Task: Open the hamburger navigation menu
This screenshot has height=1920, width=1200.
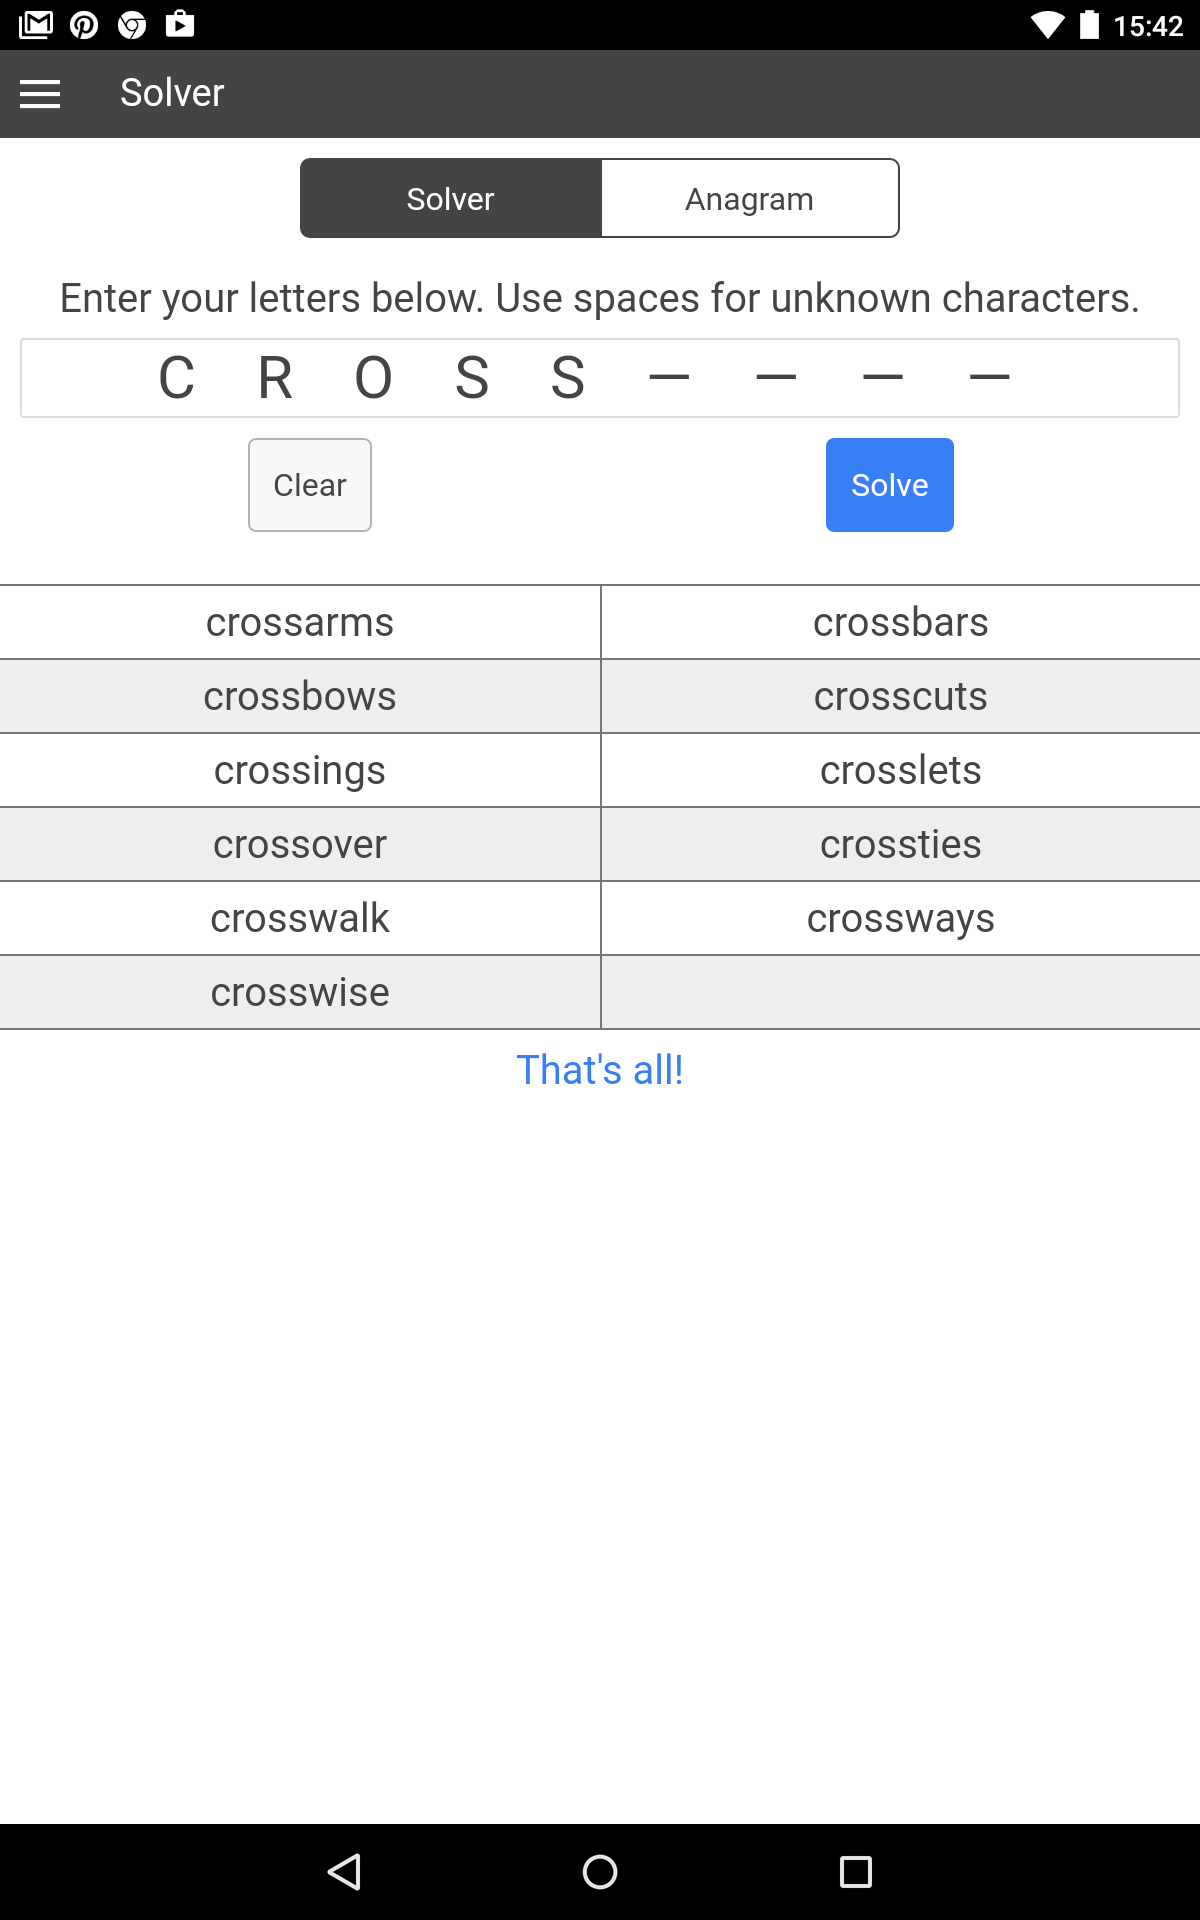Action: [40, 94]
